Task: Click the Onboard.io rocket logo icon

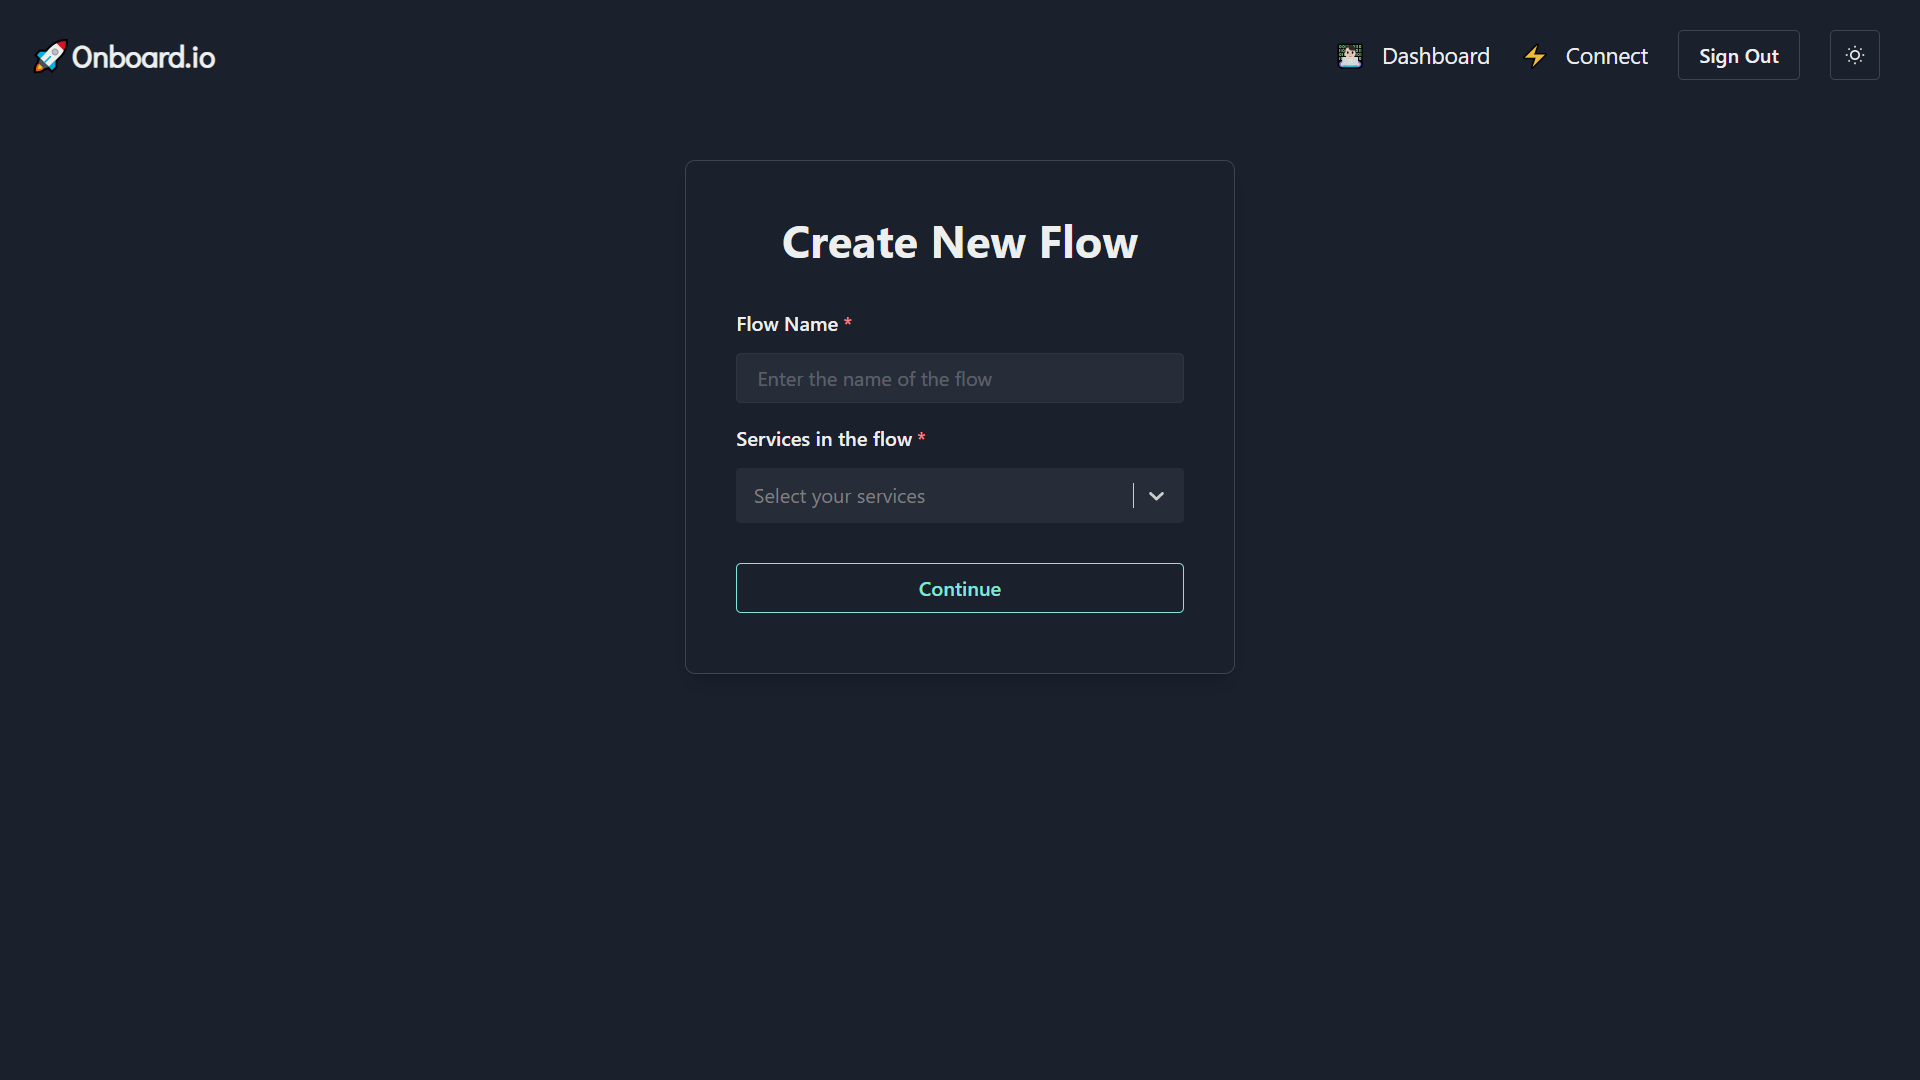Action: coord(49,57)
